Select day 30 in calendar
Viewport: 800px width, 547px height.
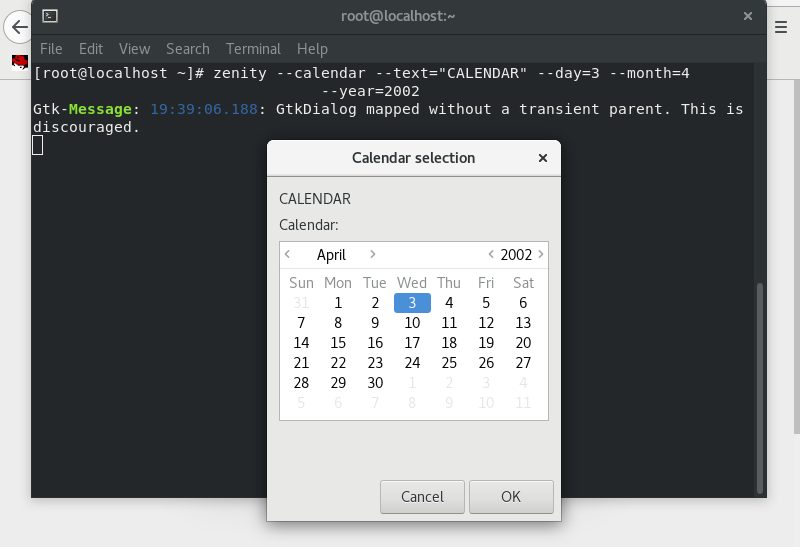point(375,382)
